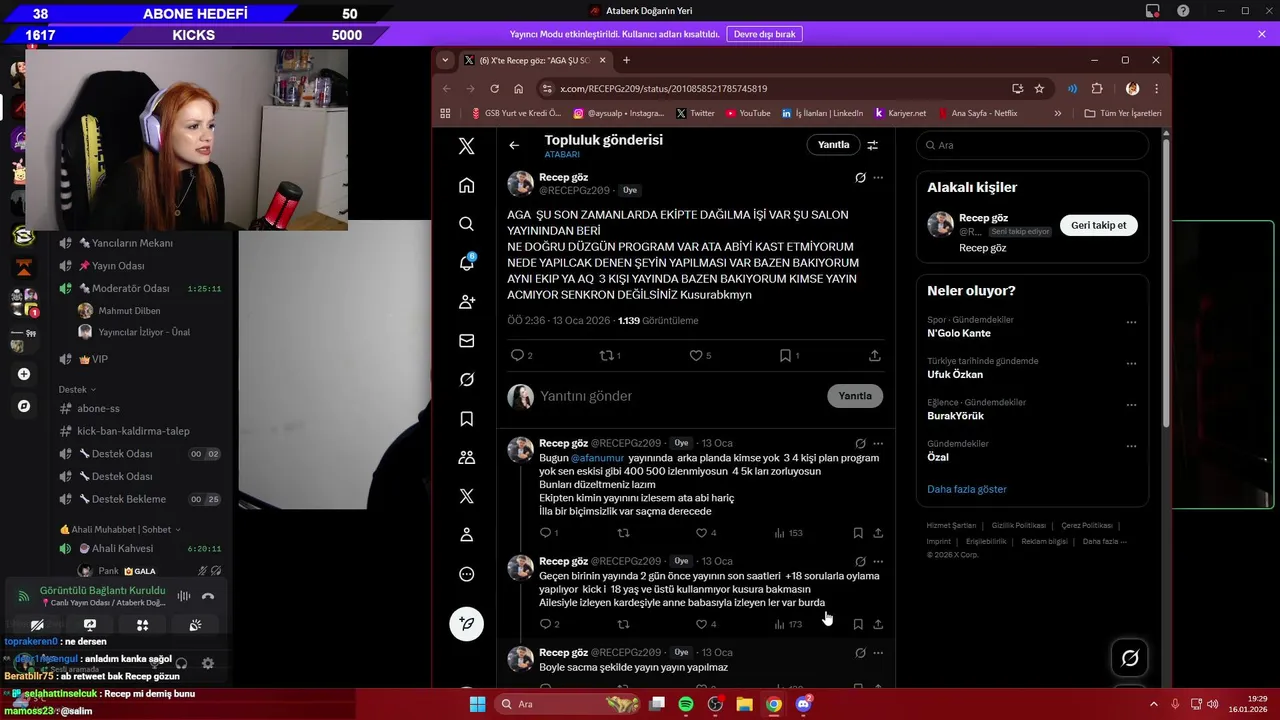The height and width of the screenshot is (720, 1280).
Task: Click the Yanıtını gönder reply field
Action: point(680,396)
